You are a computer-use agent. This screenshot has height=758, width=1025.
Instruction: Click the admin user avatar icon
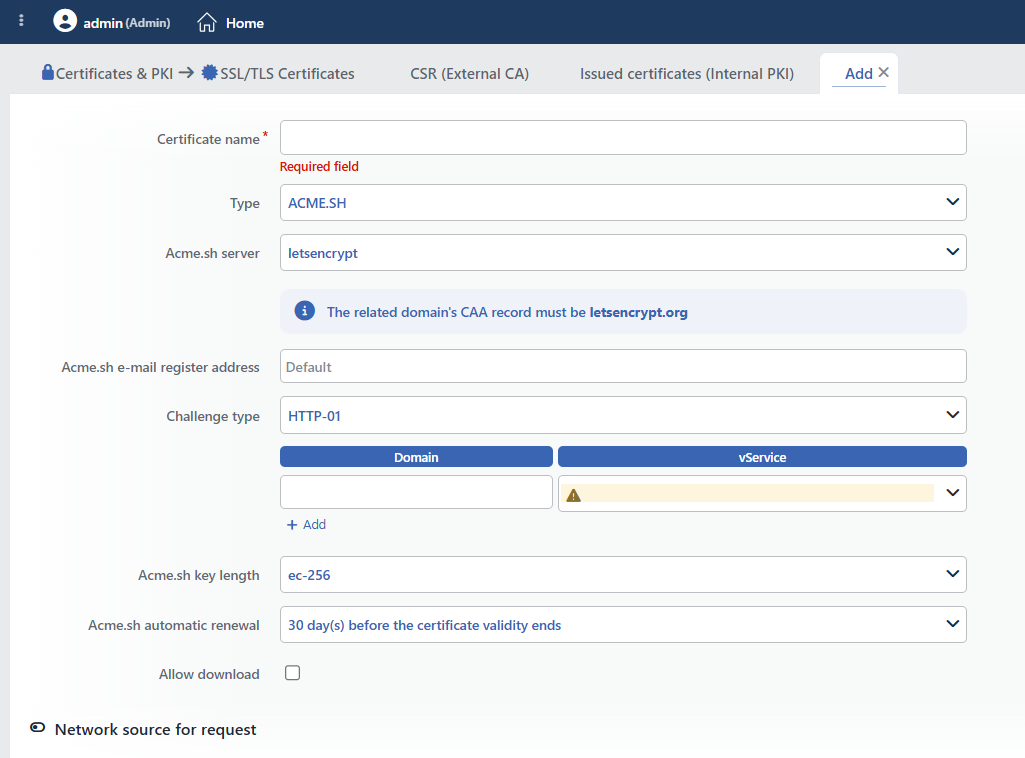pos(65,21)
